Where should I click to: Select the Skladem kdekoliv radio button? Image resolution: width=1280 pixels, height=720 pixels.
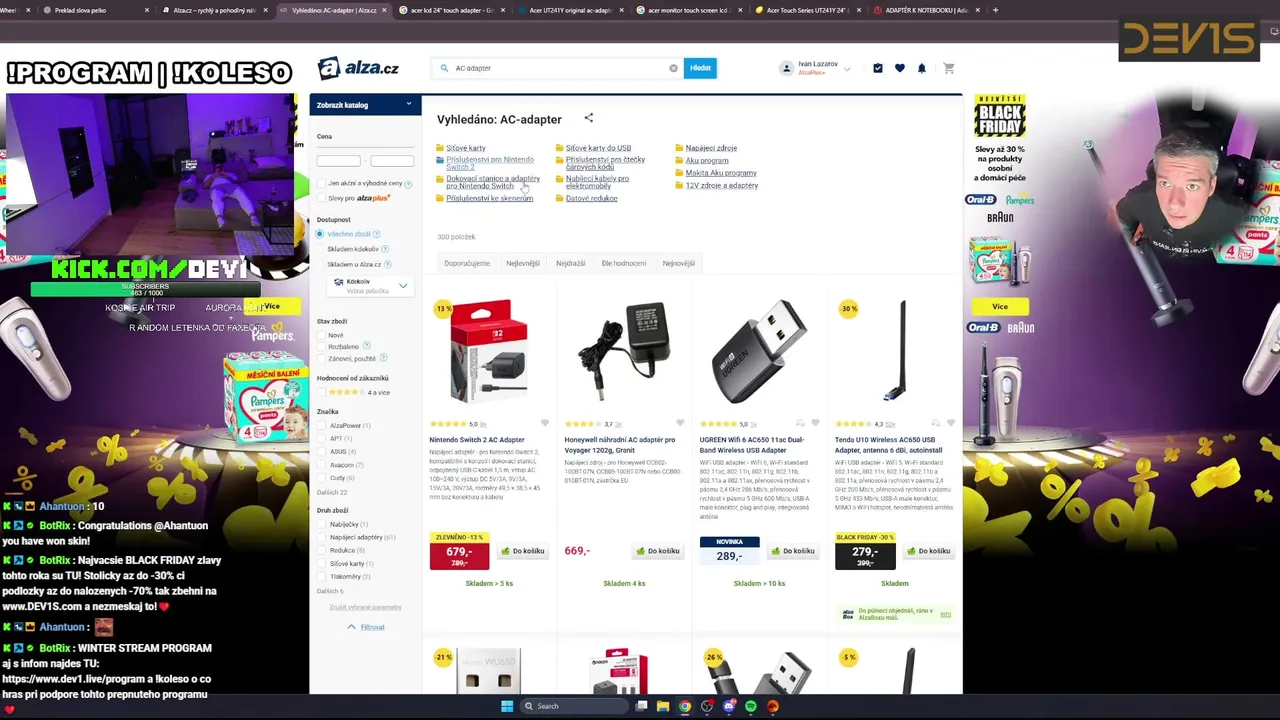(x=320, y=249)
